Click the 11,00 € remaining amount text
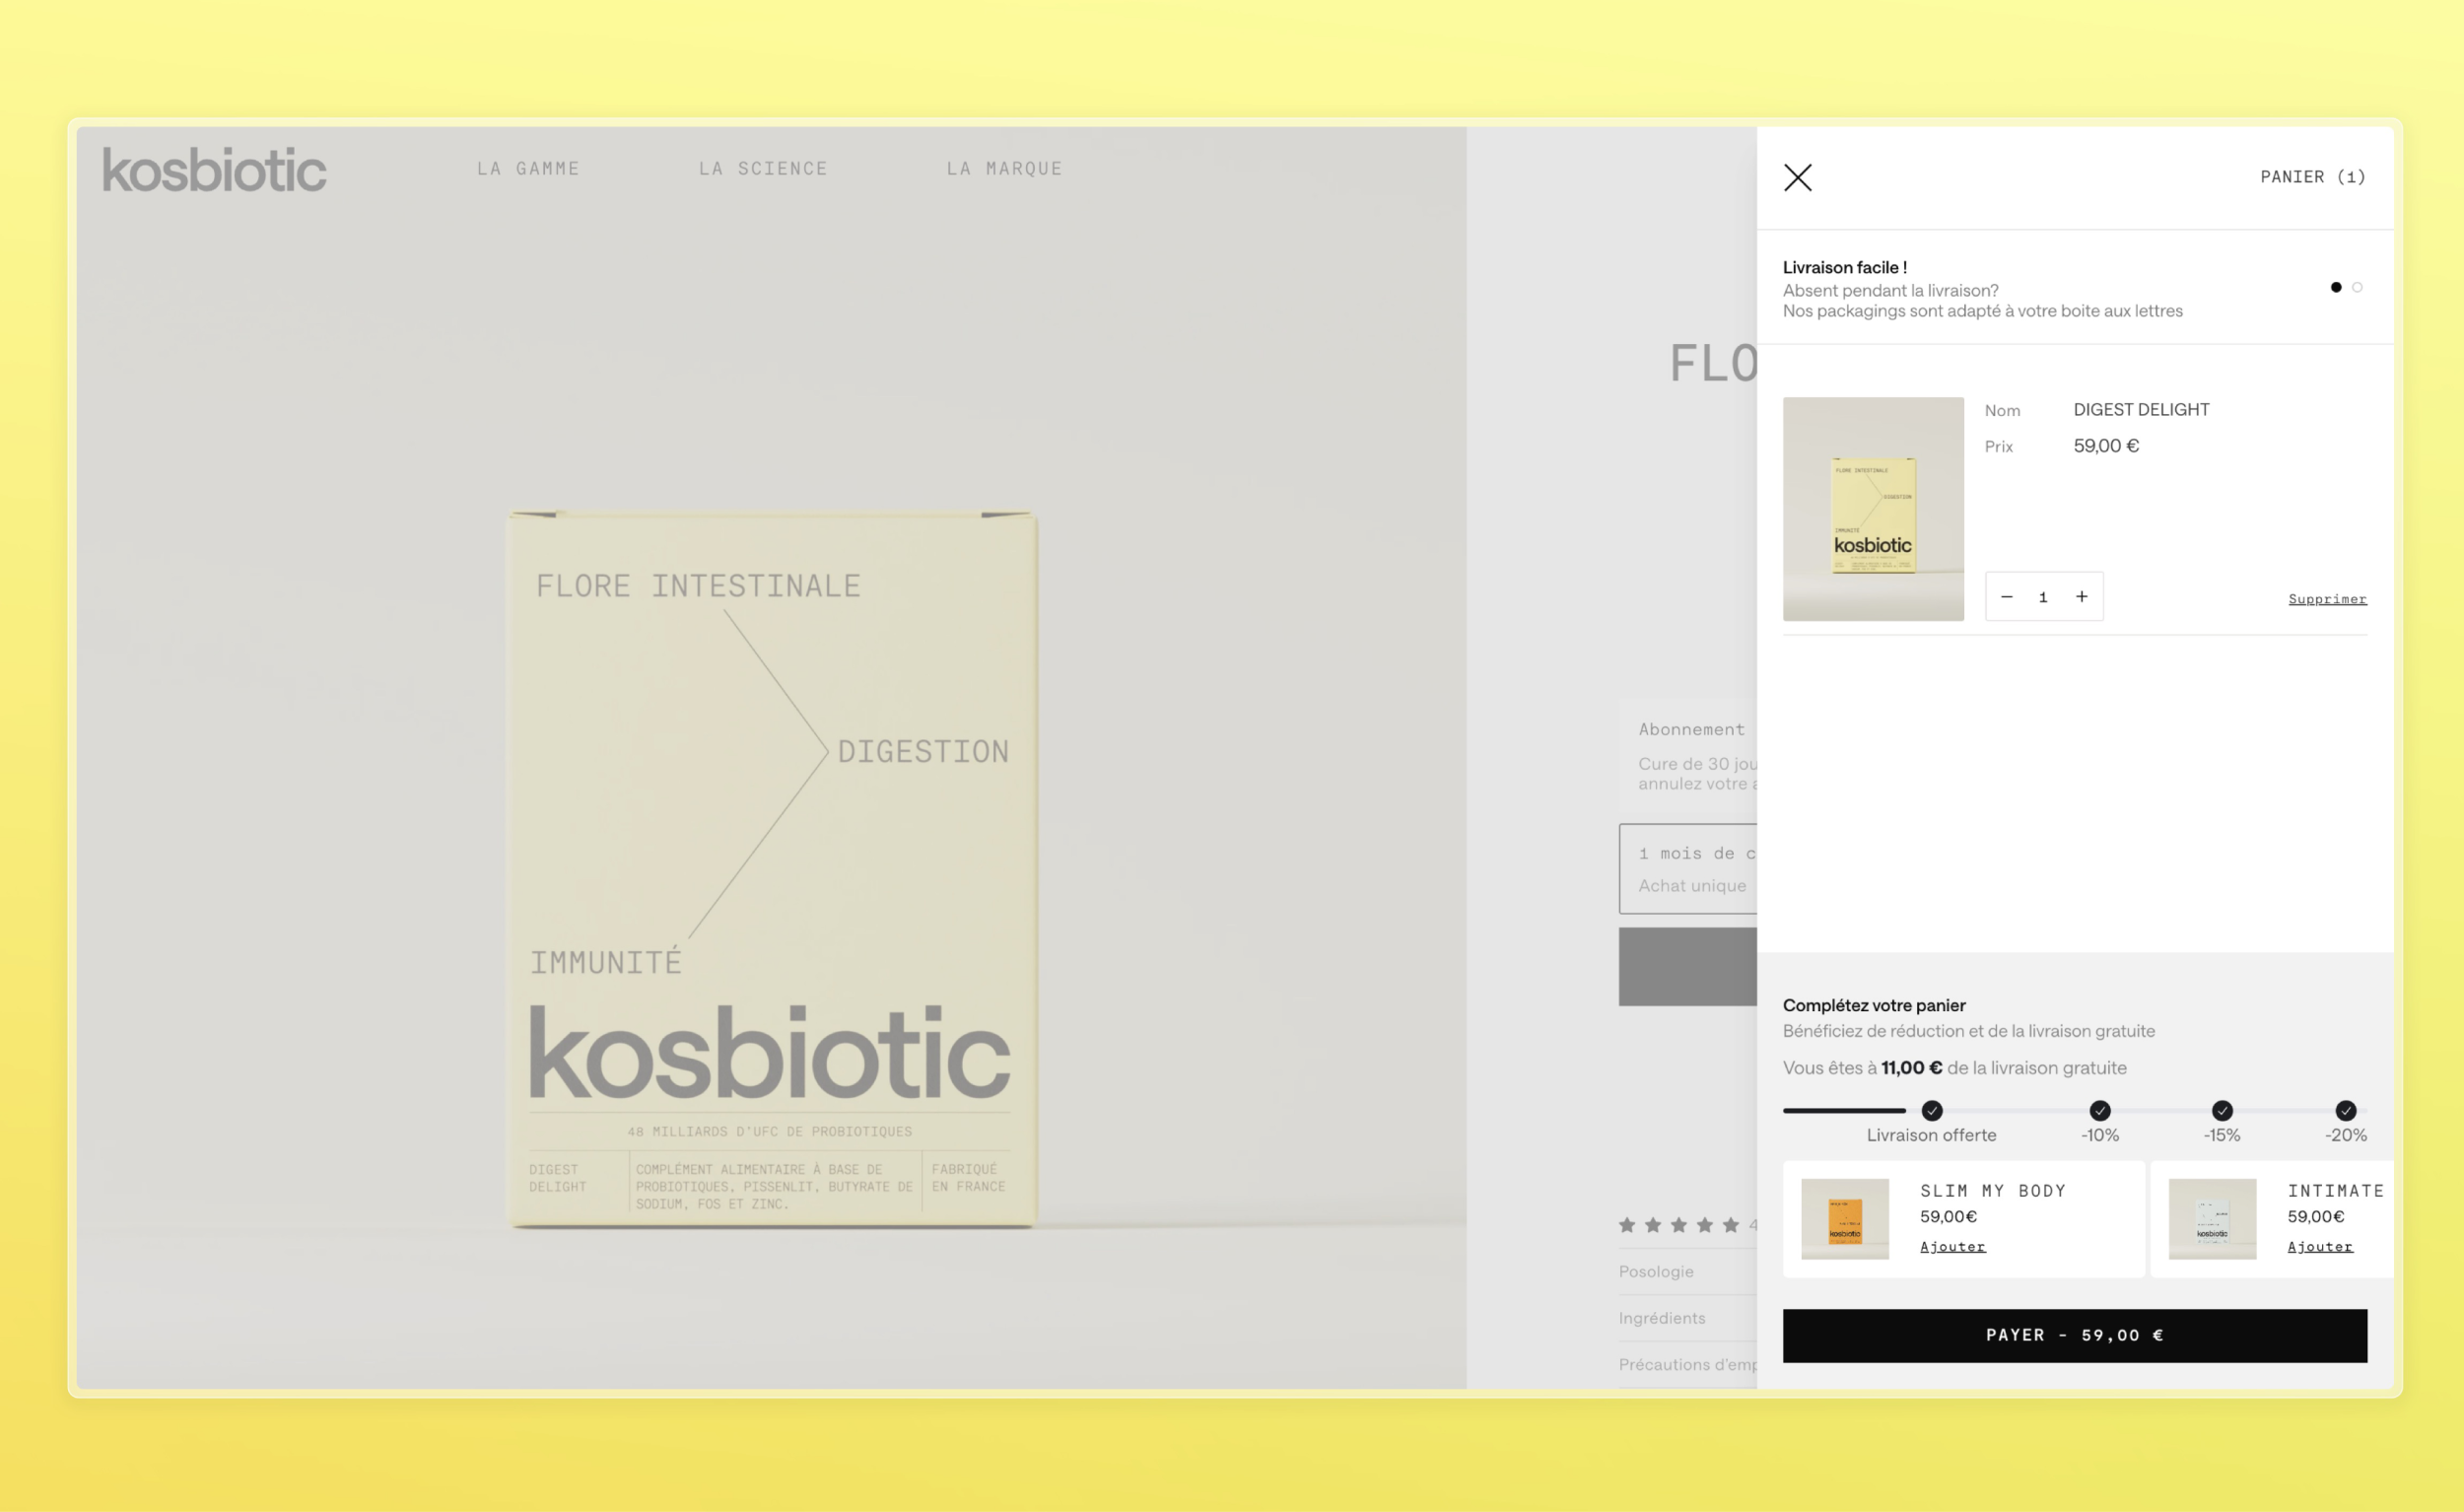Viewport: 2464px width, 1512px height. point(1911,1068)
